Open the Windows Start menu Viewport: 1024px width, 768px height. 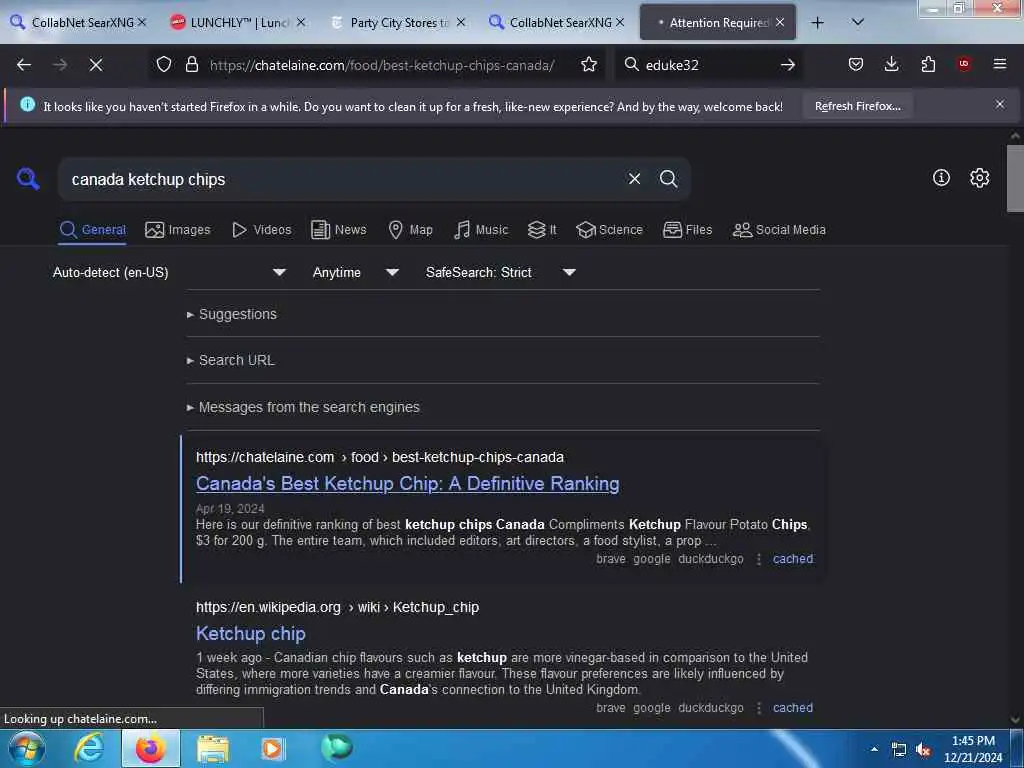pyautogui.click(x=26, y=748)
